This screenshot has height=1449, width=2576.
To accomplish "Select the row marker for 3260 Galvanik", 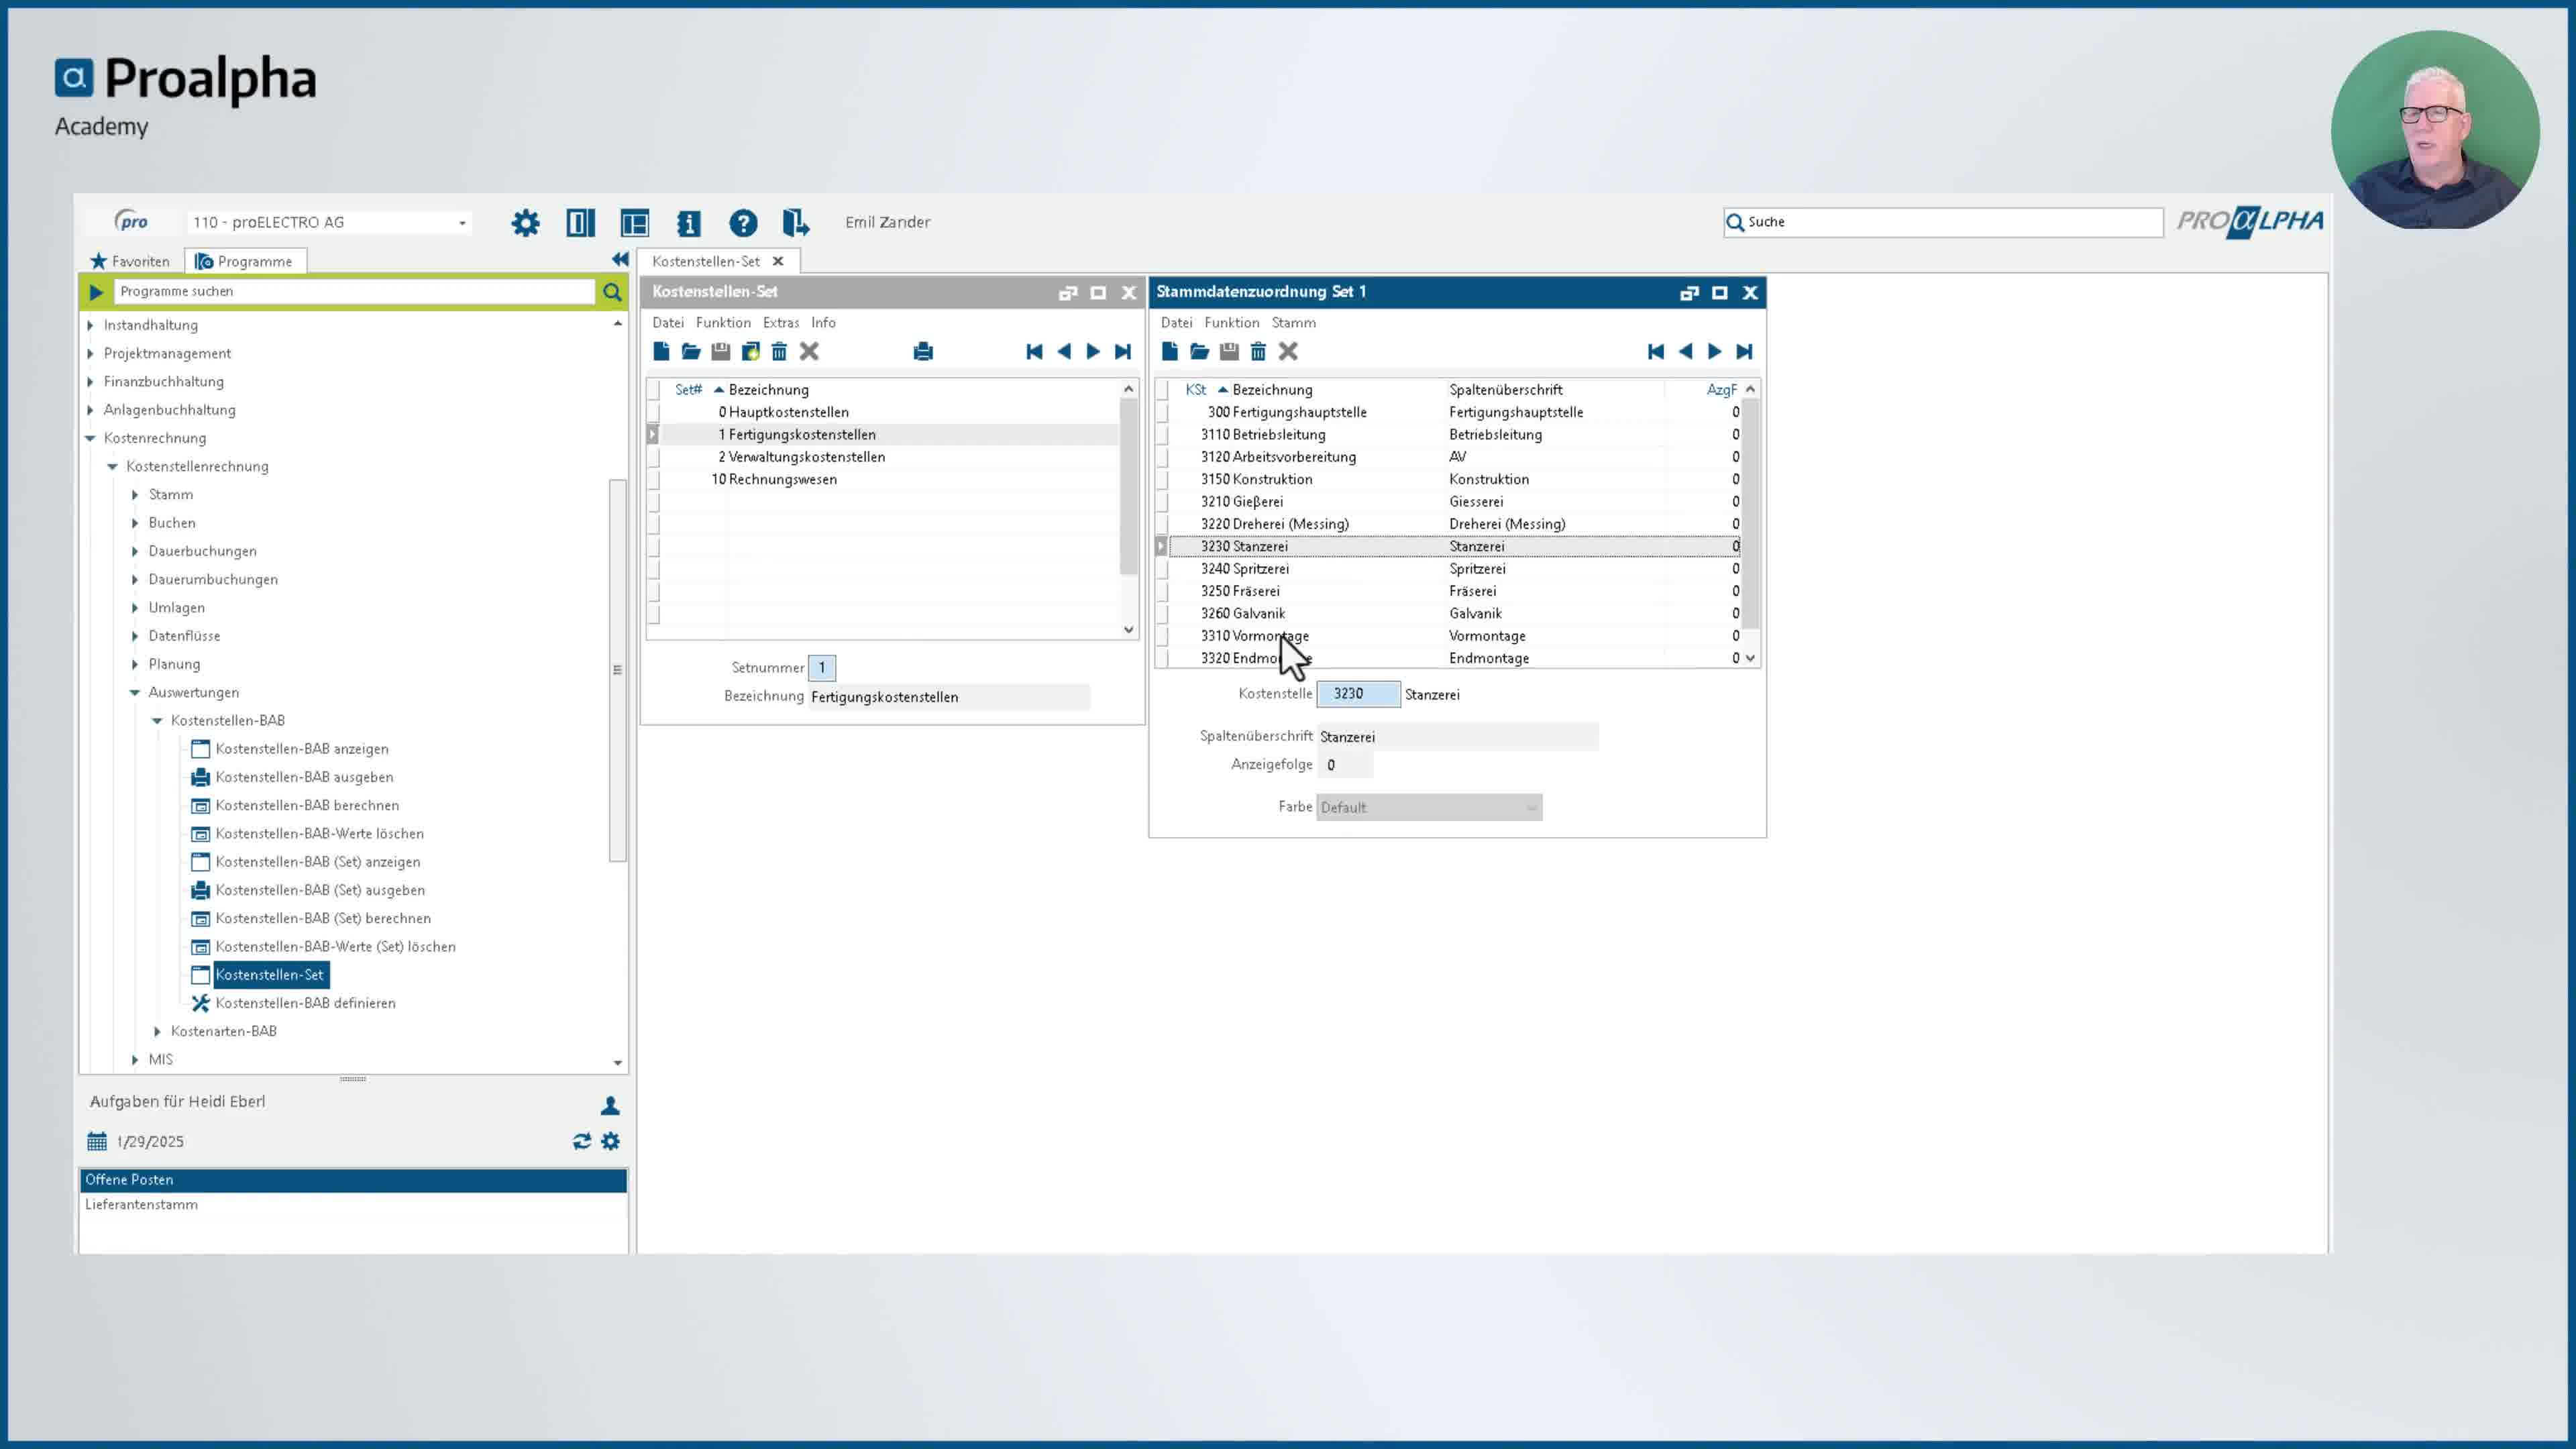I will [1162, 613].
